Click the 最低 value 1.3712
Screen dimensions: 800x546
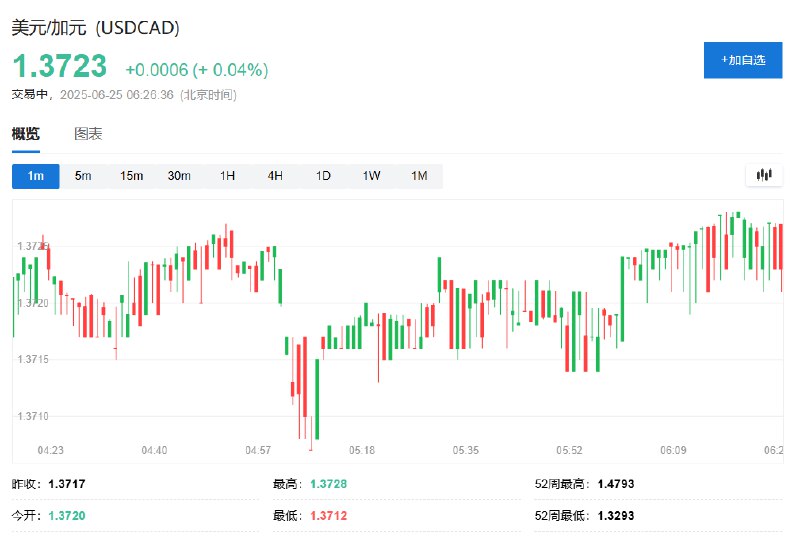coord(329,515)
